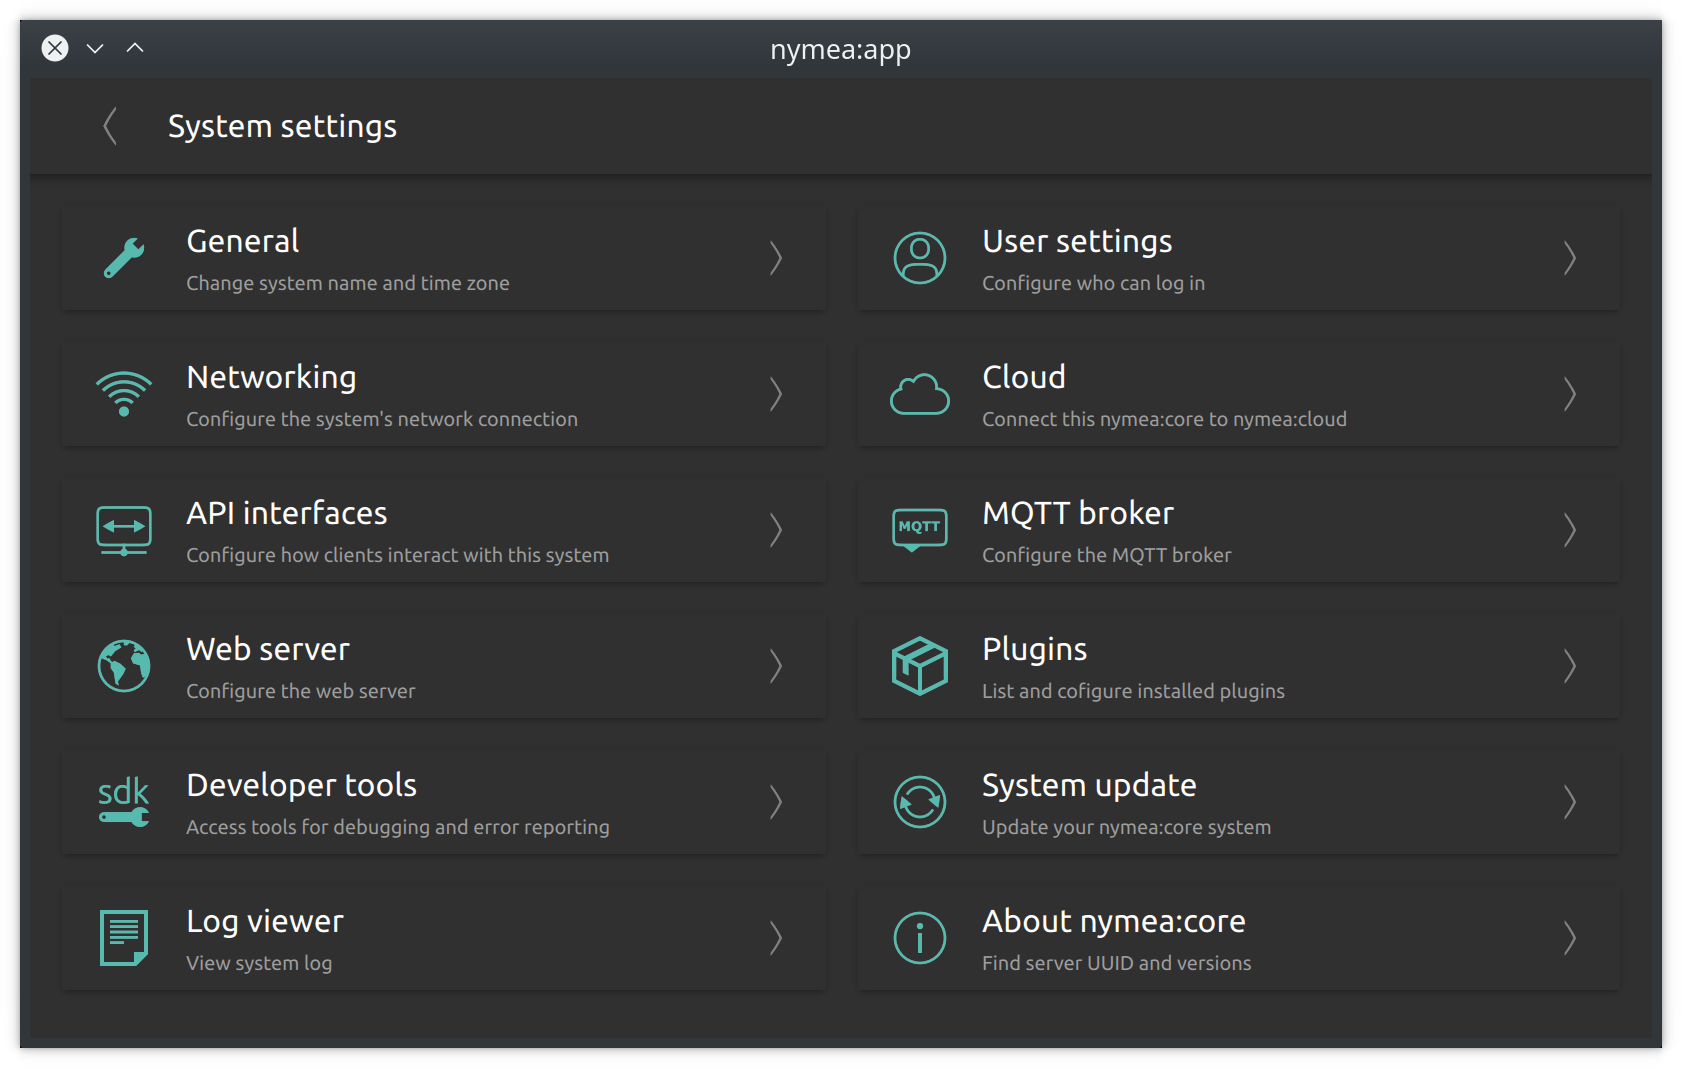Open the API interfaces title
1682x1068 pixels.
[x=287, y=513]
